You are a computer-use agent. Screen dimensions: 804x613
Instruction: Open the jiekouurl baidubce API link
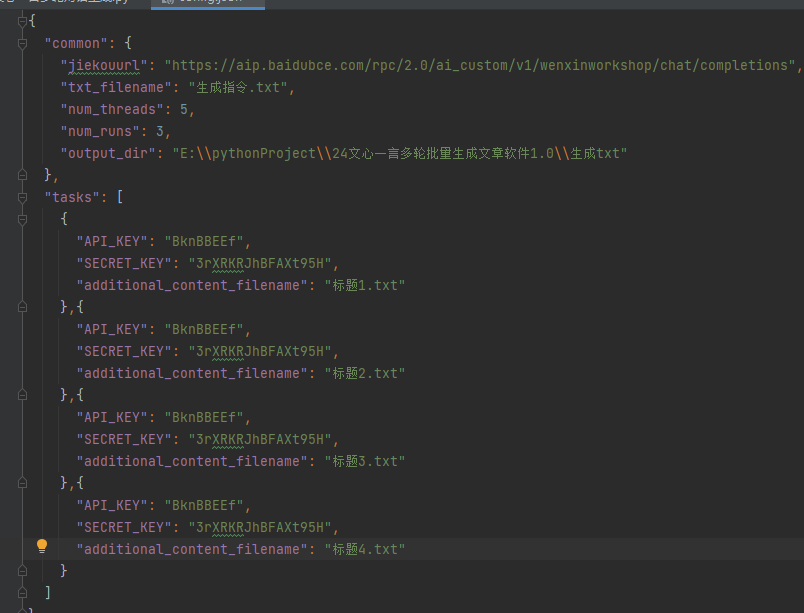(x=479, y=65)
